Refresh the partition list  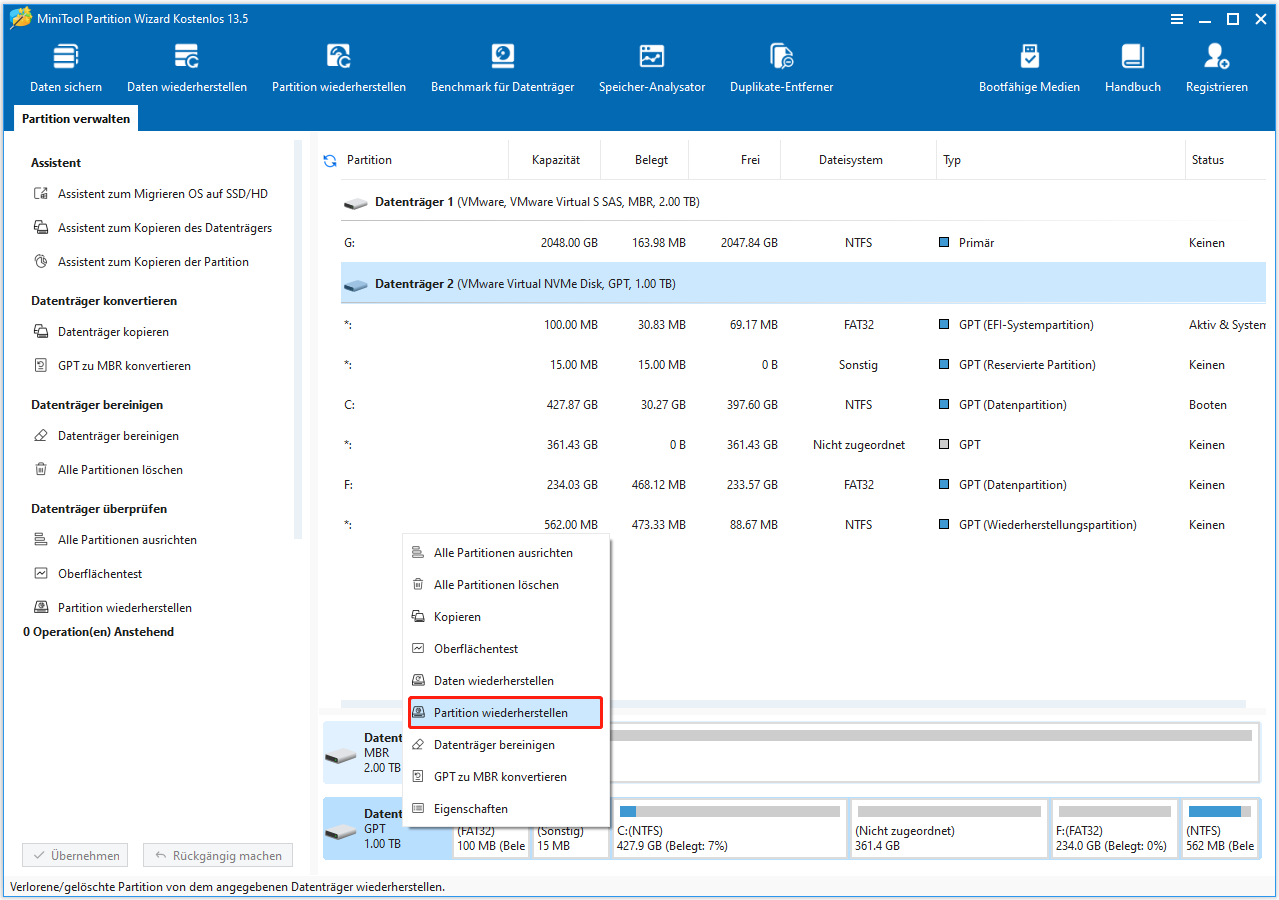[329, 159]
